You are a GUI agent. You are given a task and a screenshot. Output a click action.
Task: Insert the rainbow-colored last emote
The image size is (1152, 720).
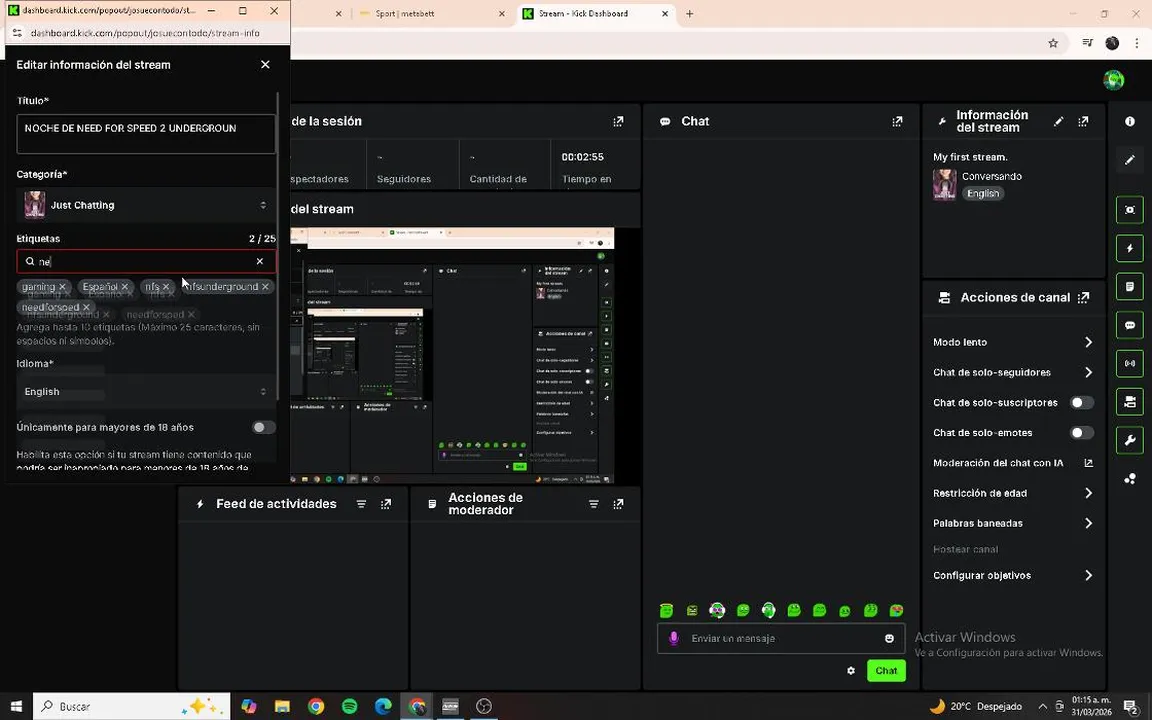tap(896, 610)
